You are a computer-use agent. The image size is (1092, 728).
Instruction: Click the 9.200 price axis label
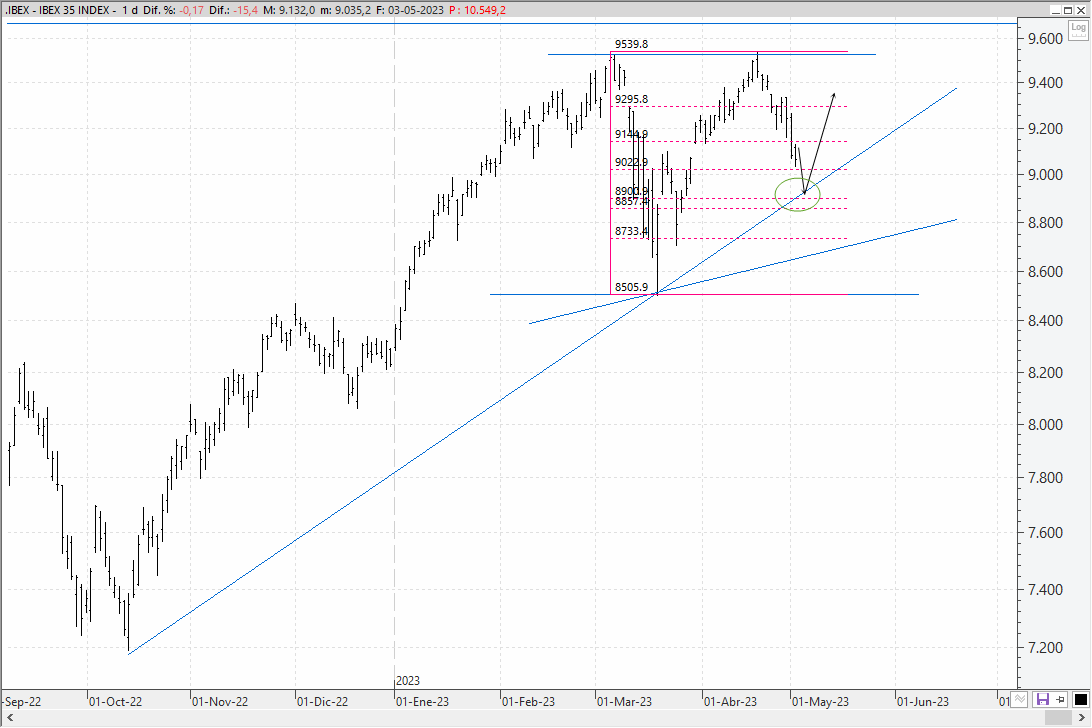click(1045, 129)
